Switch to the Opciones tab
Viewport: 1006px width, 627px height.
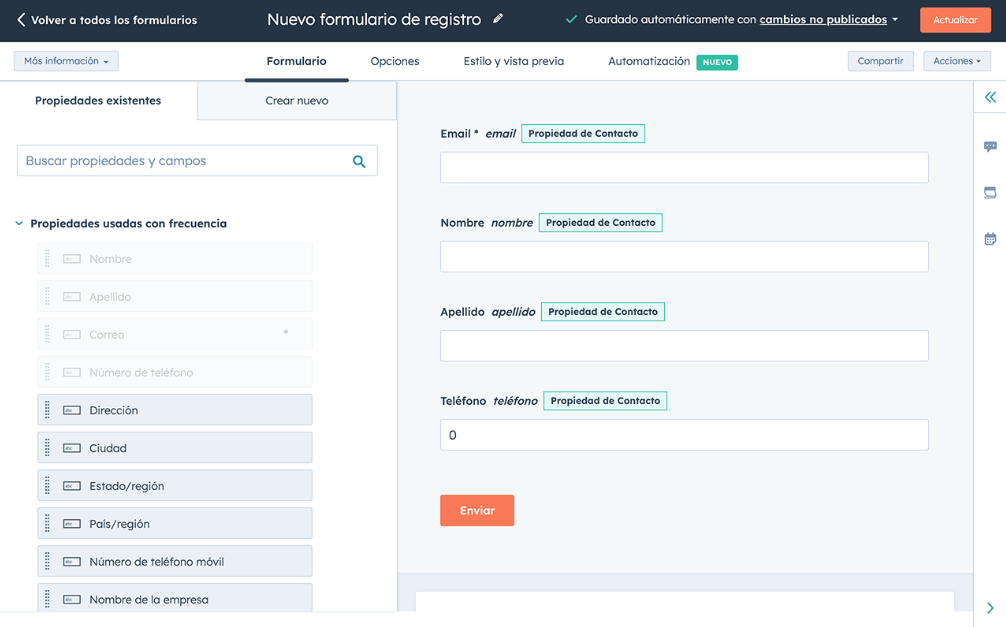click(394, 61)
